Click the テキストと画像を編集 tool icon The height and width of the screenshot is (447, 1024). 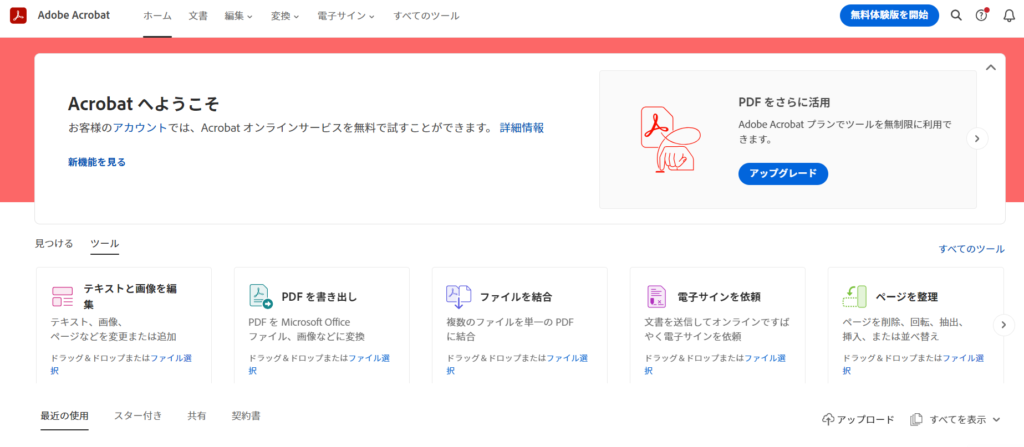pos(63,296)
